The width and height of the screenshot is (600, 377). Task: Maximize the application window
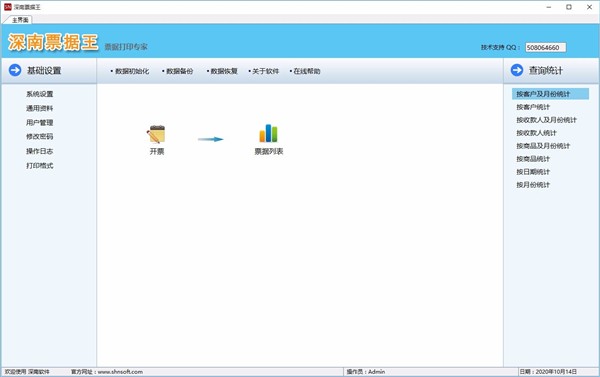569,7
